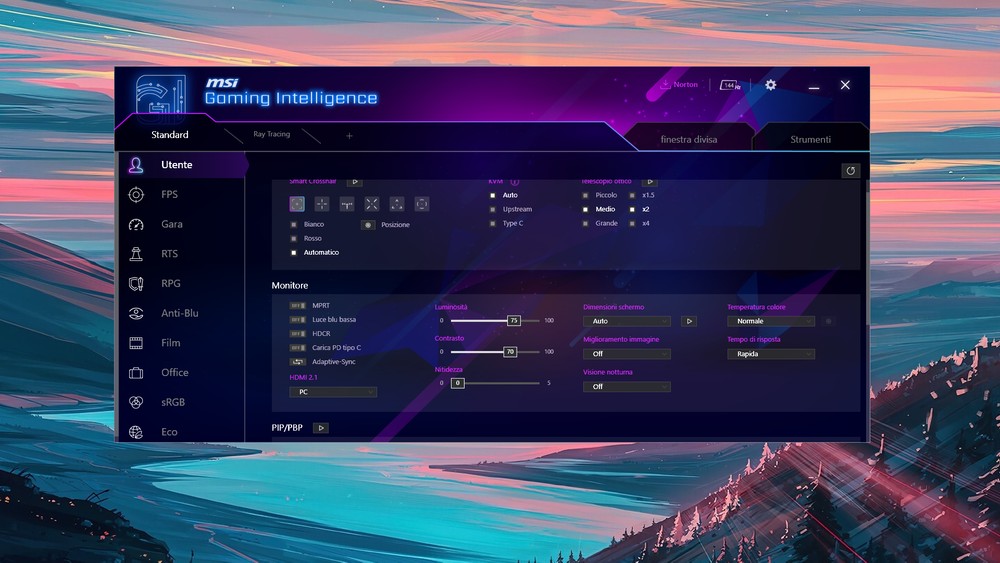
Task: Select the Utente profile icon
Action: point(136,165)
